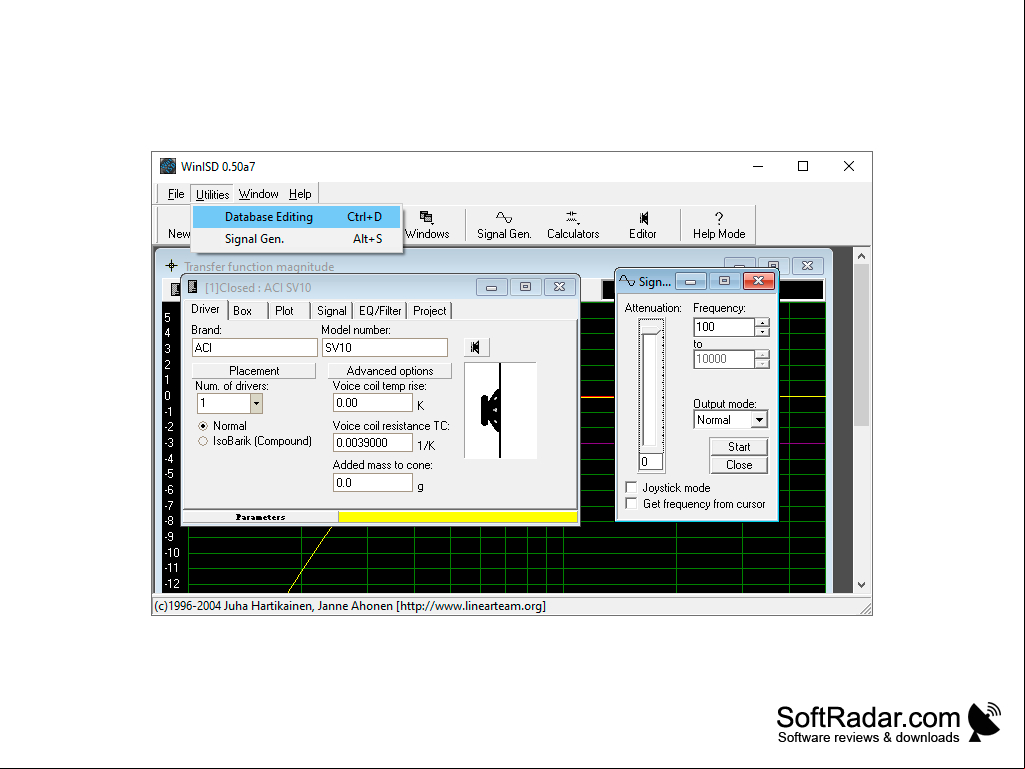
Task: Click the speaker placement diagram thumbnail
Action: pyautogui.click(x=500, y=411)
